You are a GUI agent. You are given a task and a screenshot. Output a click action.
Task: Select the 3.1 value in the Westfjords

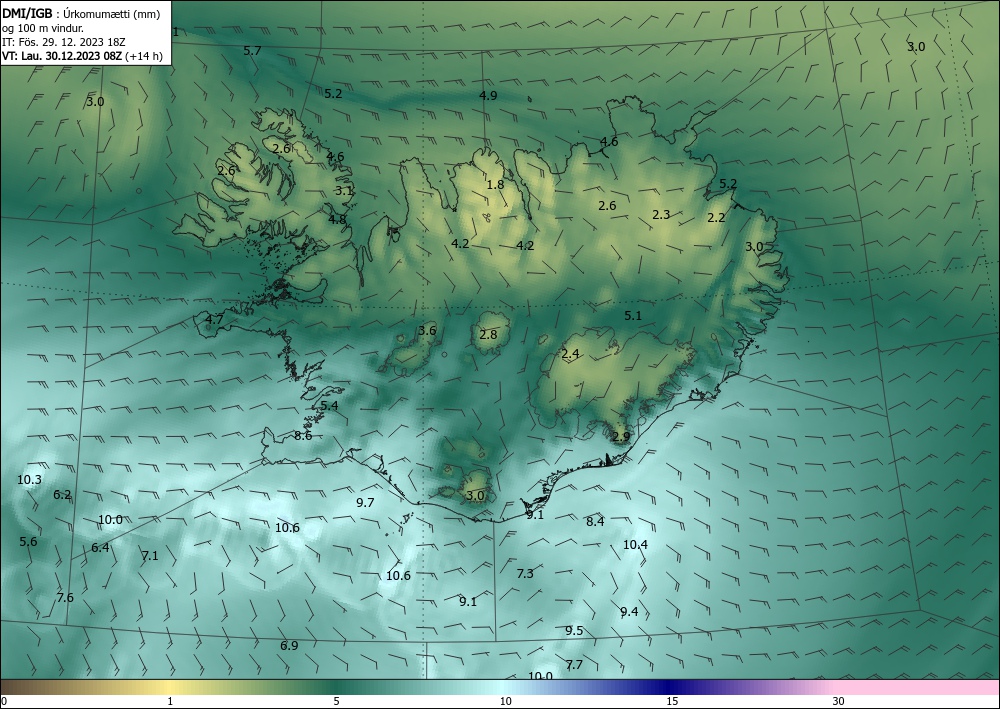pos(344,190)
